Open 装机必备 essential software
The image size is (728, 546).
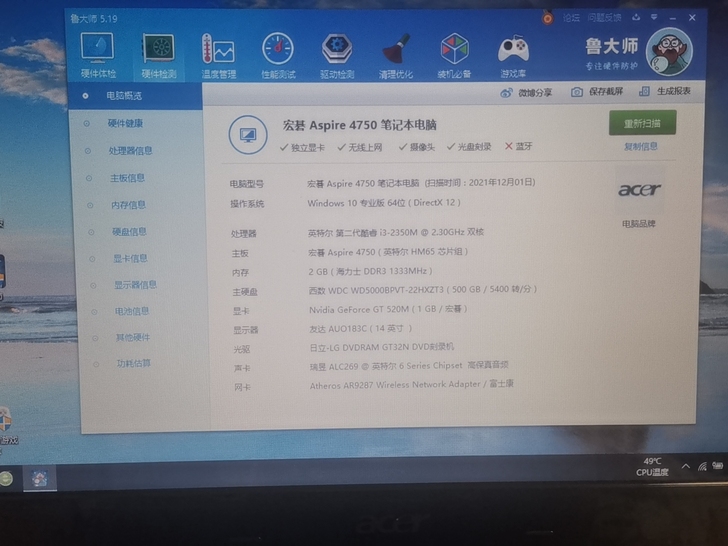pyautogui.click(x=454, y=55)
